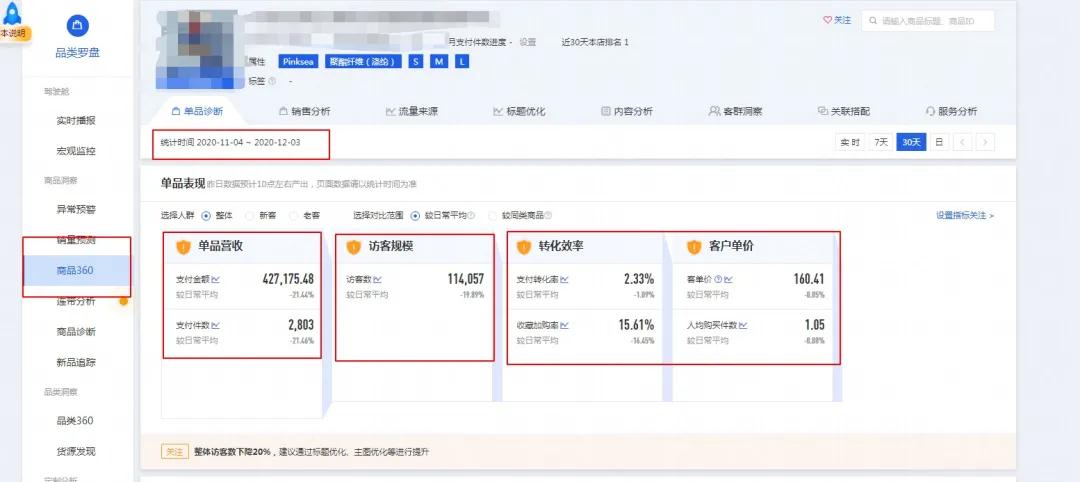
Task: Switch to the 销售分析 tab
Action: 304,111
